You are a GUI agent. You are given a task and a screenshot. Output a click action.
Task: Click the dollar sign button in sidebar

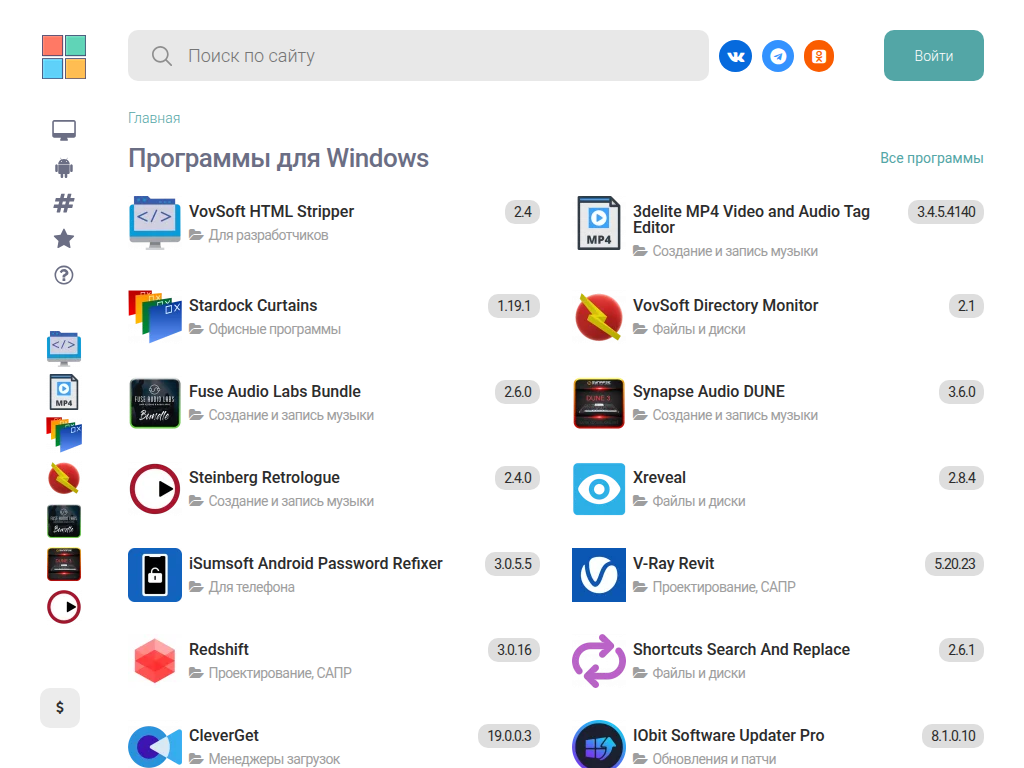coord(60,708)
